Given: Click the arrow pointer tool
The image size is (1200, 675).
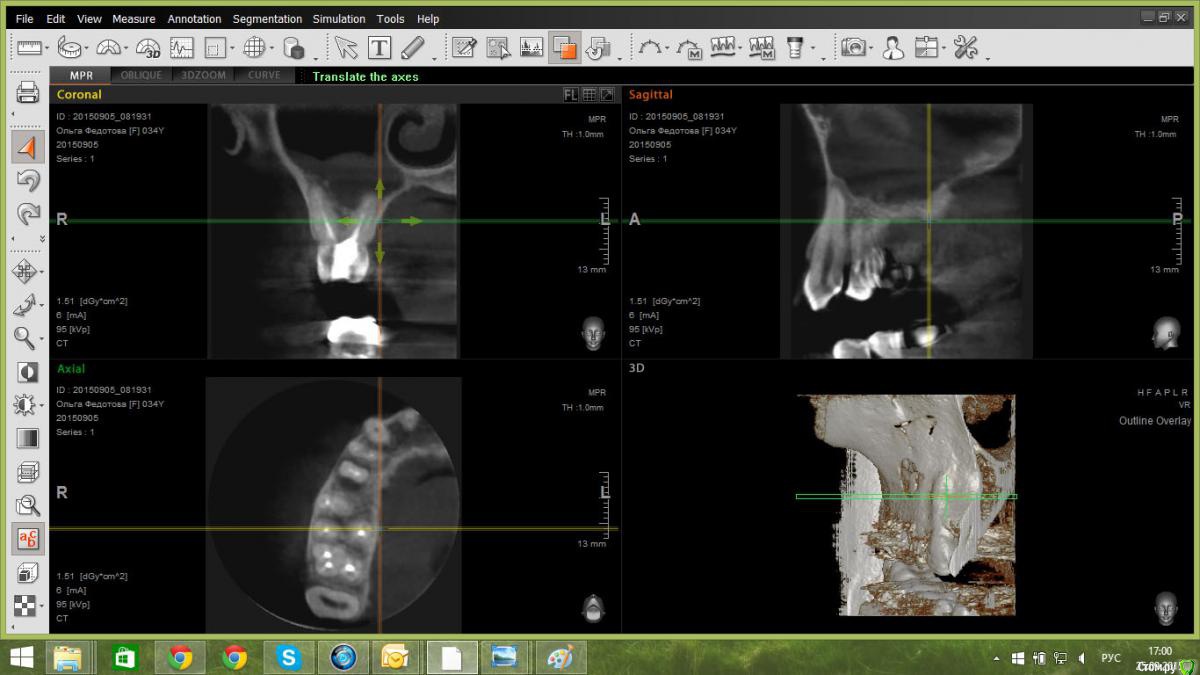Looking at the screenshot, I should 346,47.
